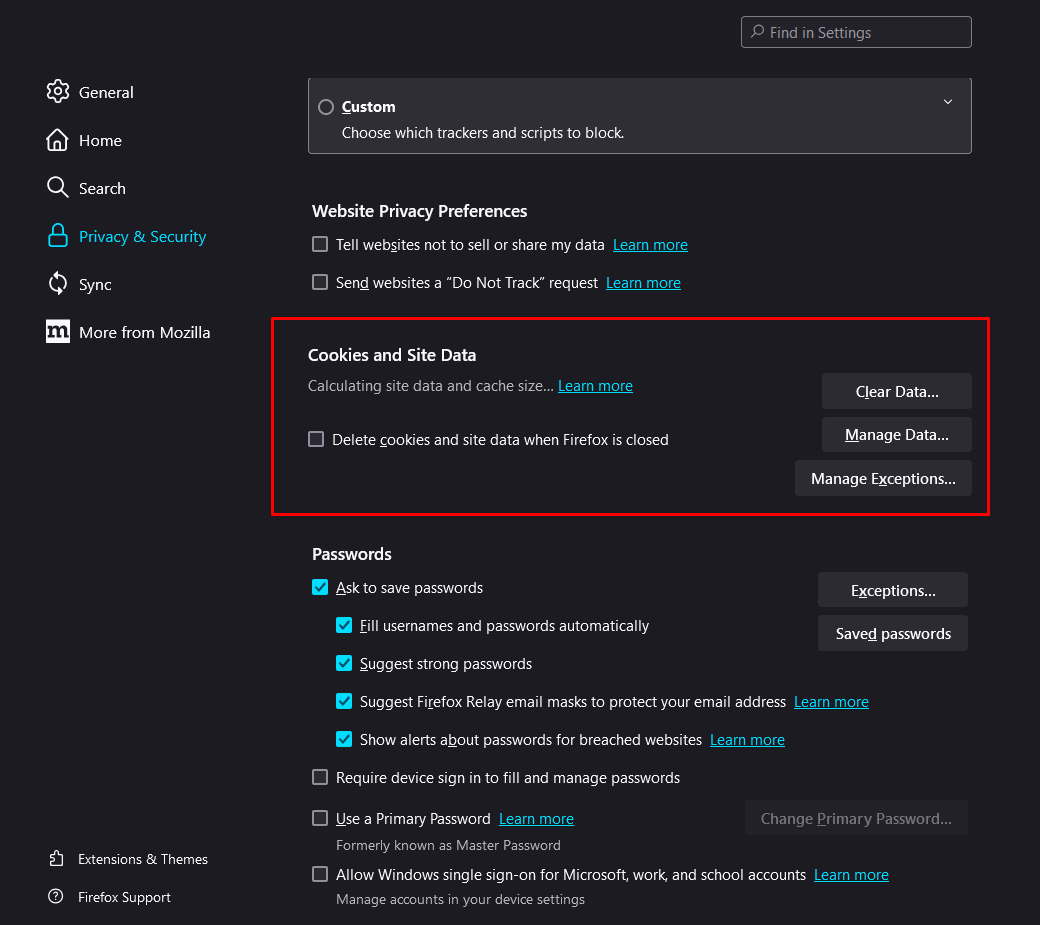Select the Custom protection radio button
Screen dimensions: 1040x925
pos(326,107)
